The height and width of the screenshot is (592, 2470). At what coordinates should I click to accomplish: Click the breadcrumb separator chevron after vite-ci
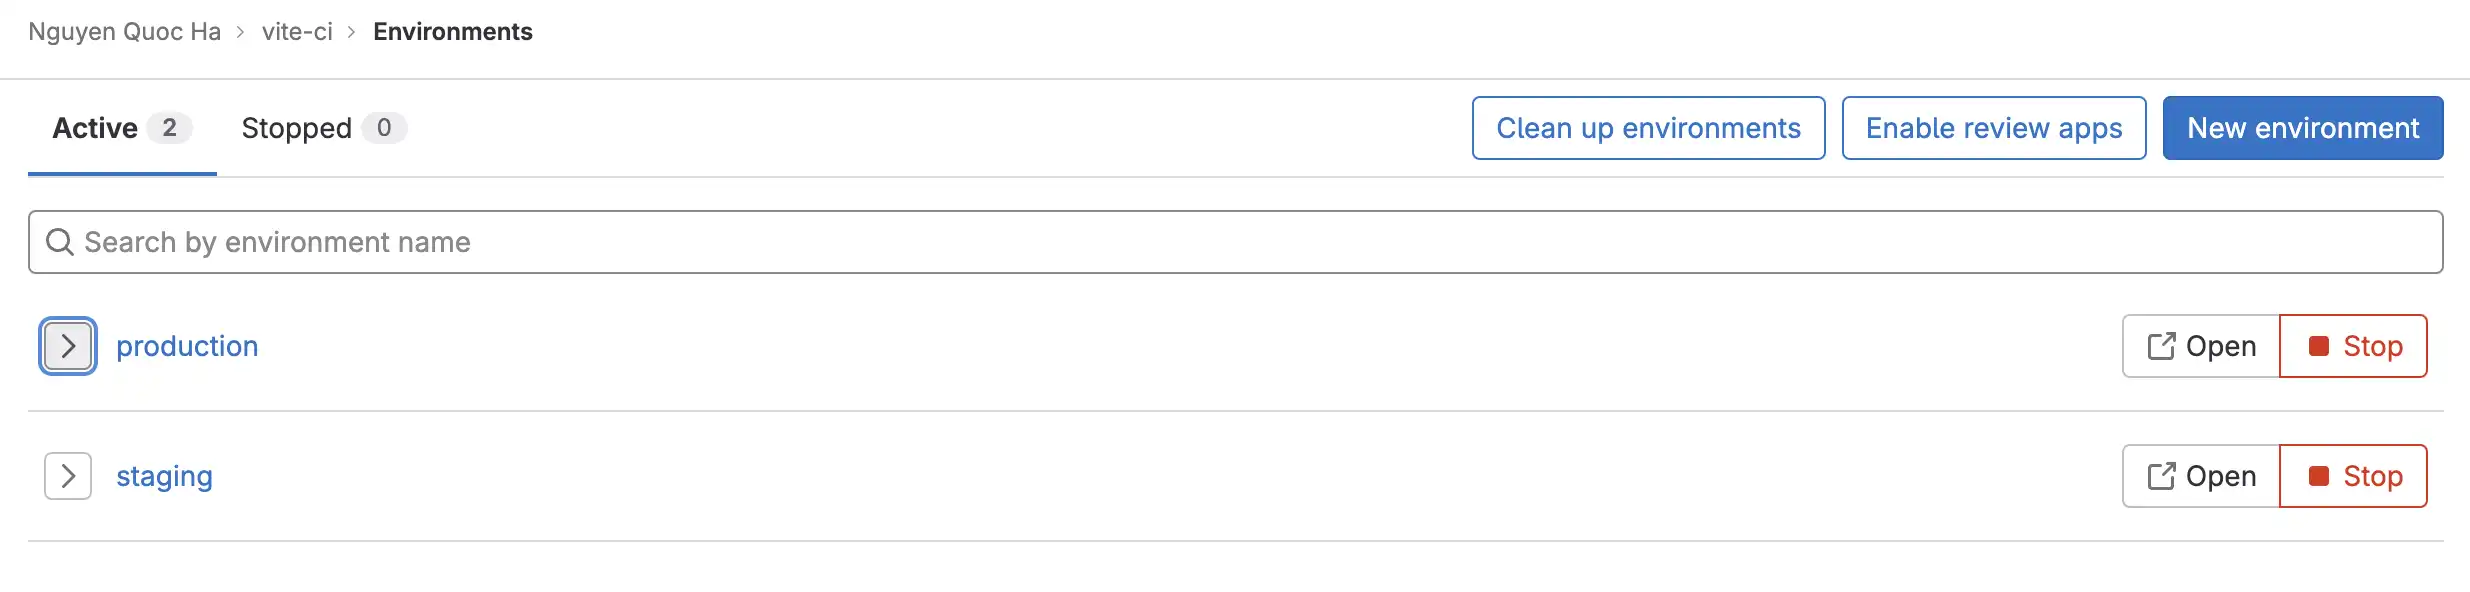(349, 31)
